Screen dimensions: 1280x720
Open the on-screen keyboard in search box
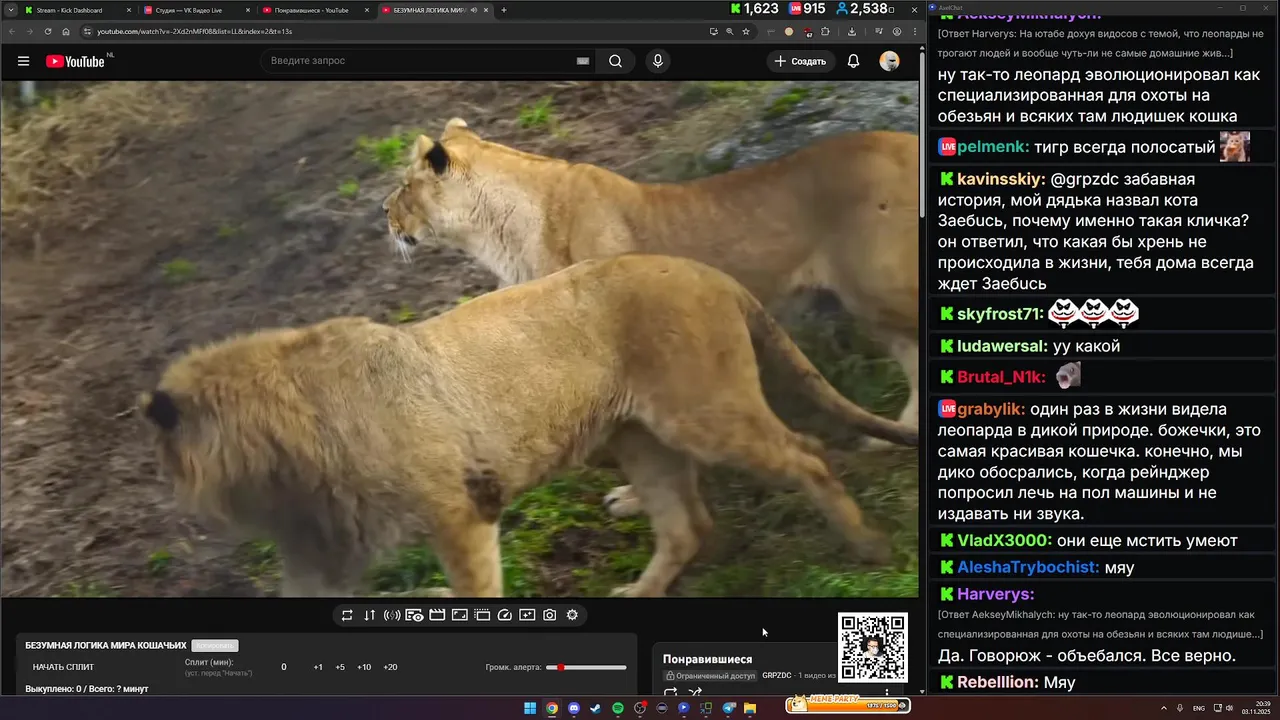point(582,61)
